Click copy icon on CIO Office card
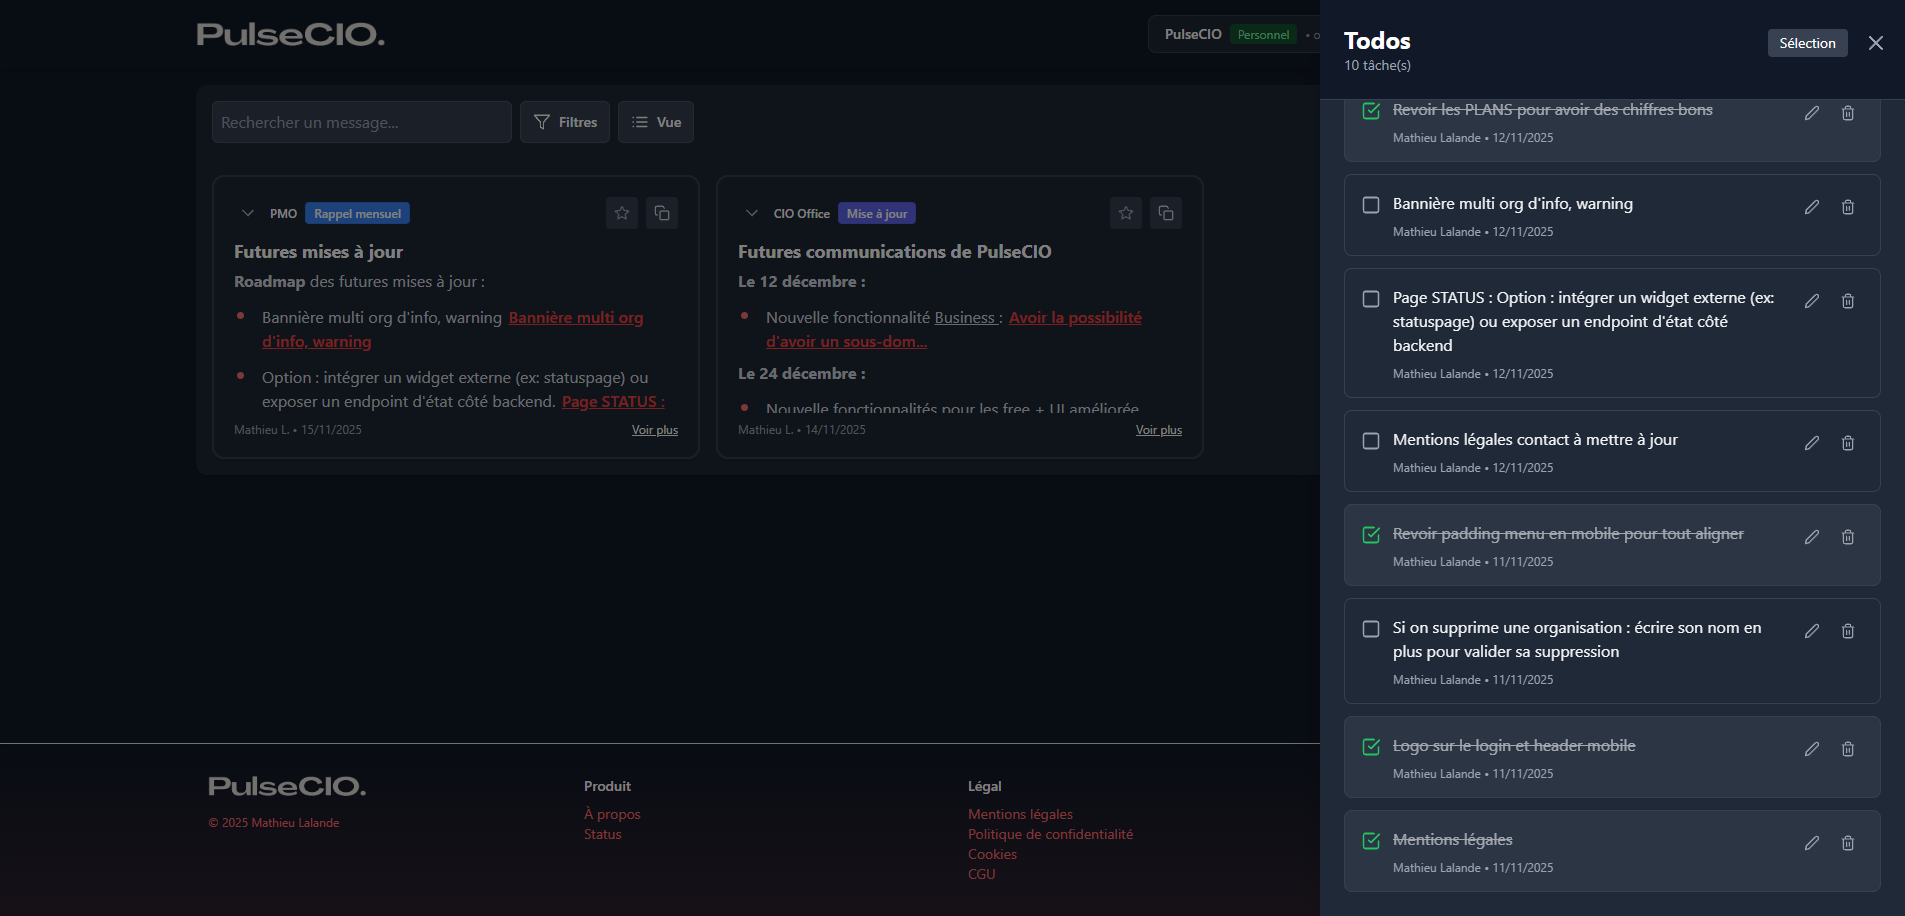Screen dimensions: 1905x916 click(x=1166, y=213)
